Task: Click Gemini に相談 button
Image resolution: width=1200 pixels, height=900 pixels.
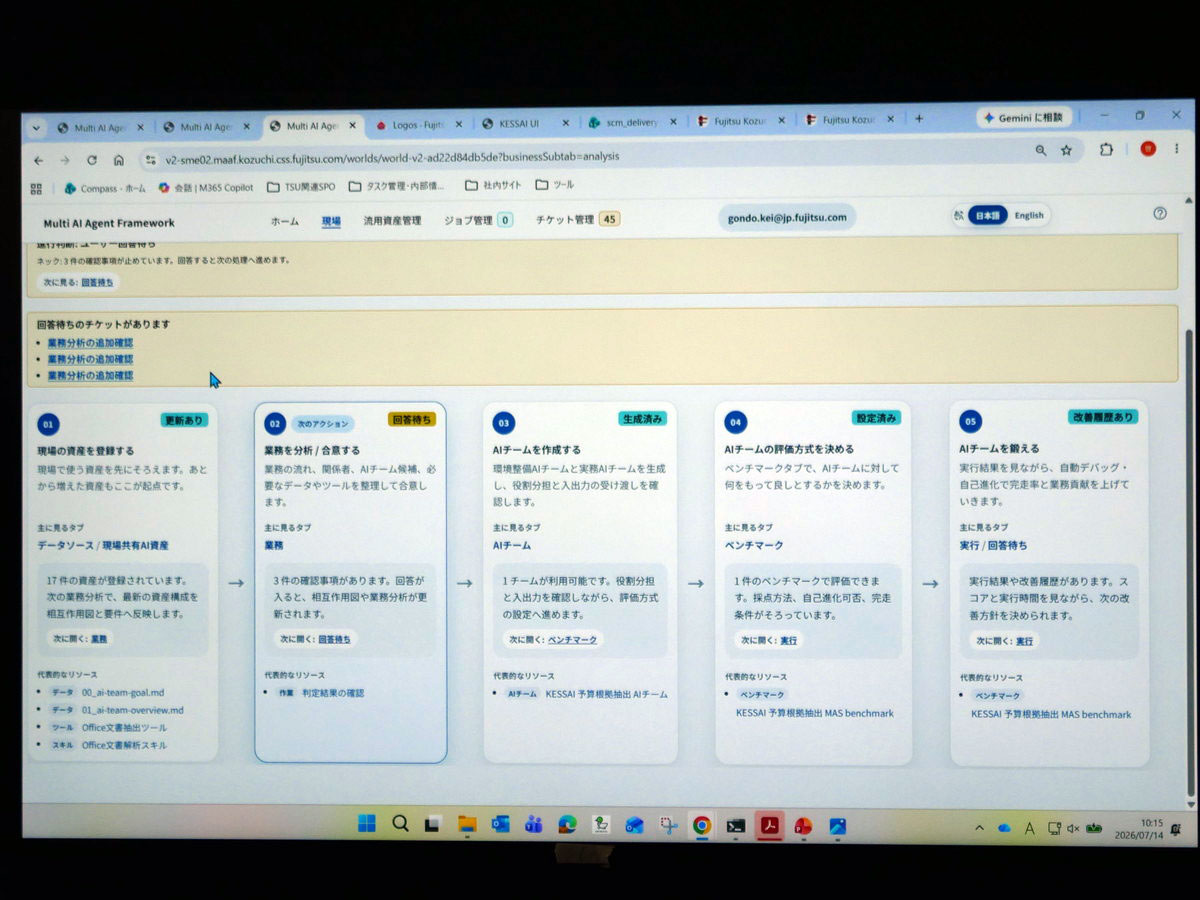Action: click(x=1024, y=117)
